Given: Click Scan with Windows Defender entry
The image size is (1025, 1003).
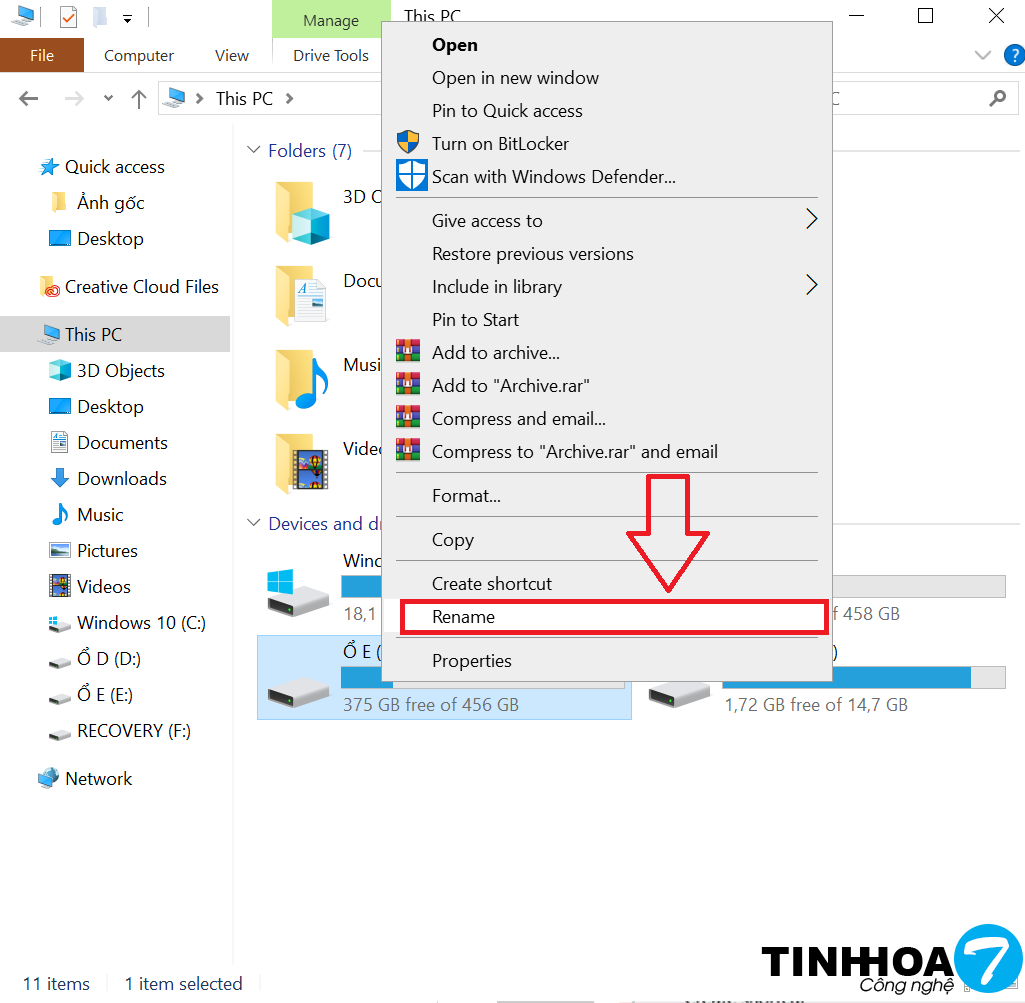Looking at the screenshot, I should [x=553, y=177].
